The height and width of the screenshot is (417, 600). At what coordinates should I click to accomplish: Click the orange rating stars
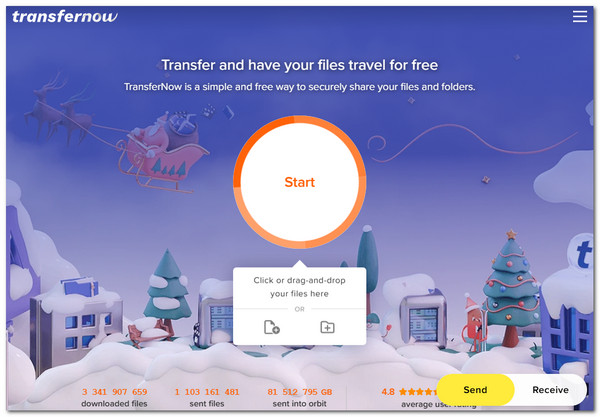point(417,391)
